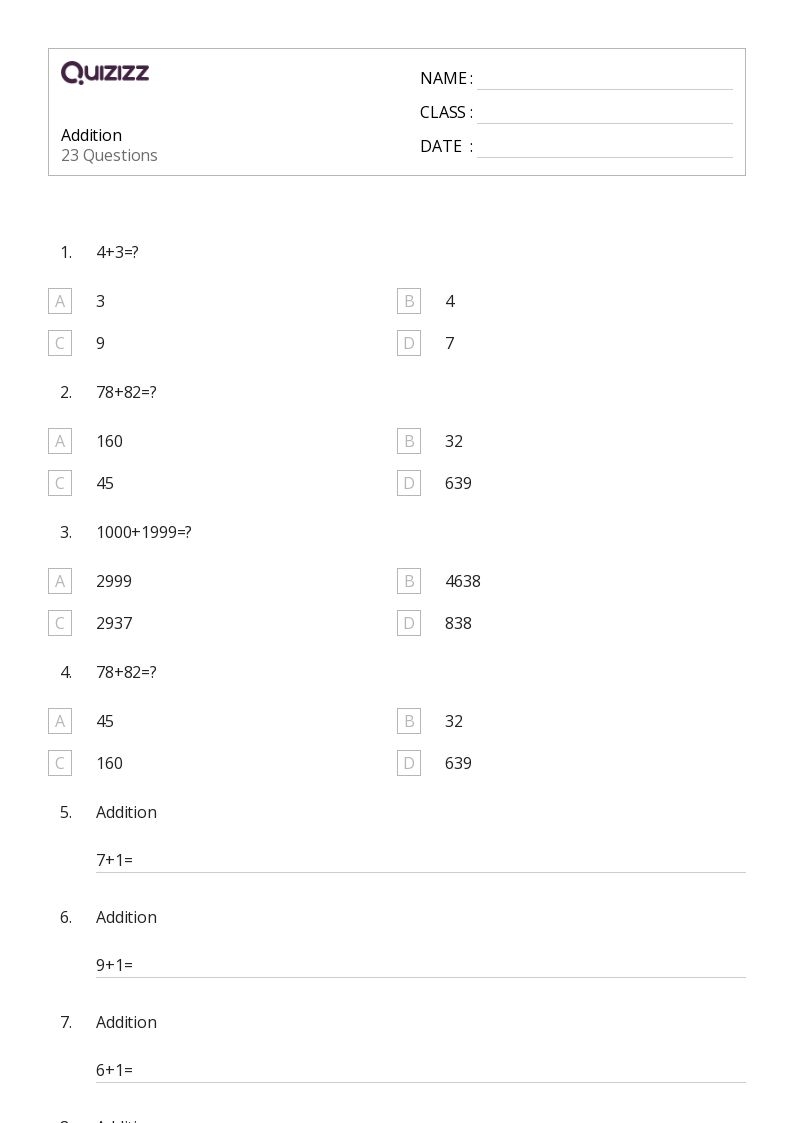Mark option B for question 1
This screenshot has width=794, height=1123.
click(409, 301)
